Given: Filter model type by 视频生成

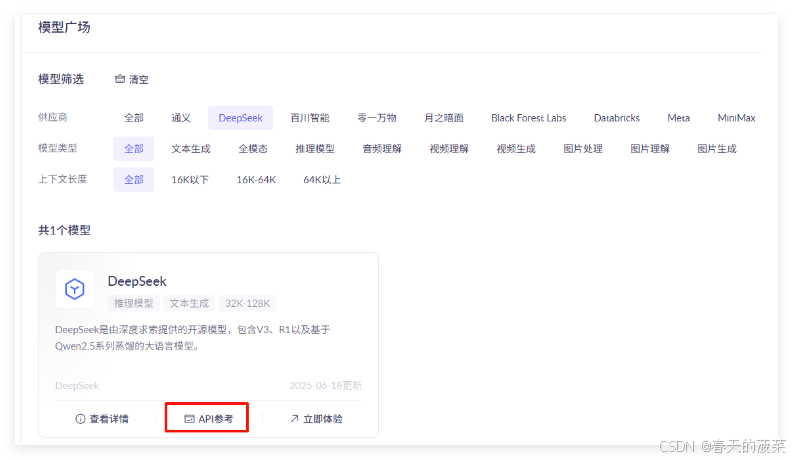Looking at the screenshot, I should click(x=516, y=149).
